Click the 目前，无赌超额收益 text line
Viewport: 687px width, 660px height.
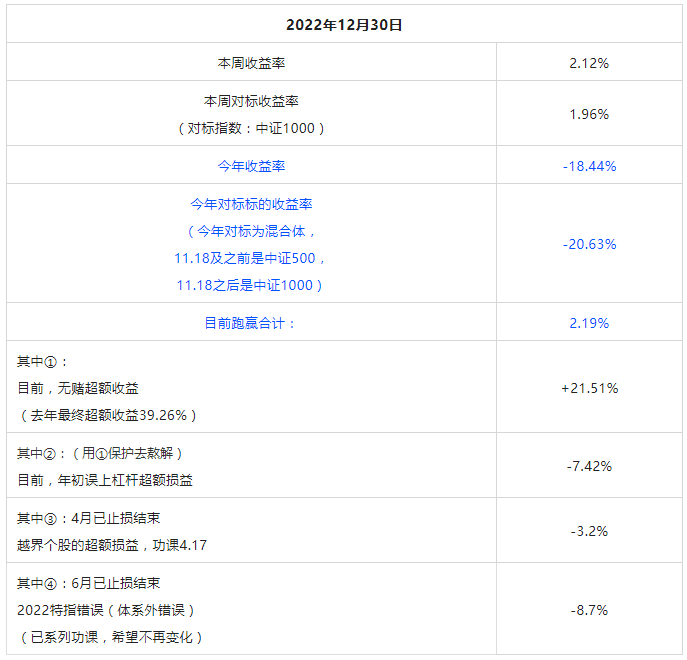coord(78,388)
